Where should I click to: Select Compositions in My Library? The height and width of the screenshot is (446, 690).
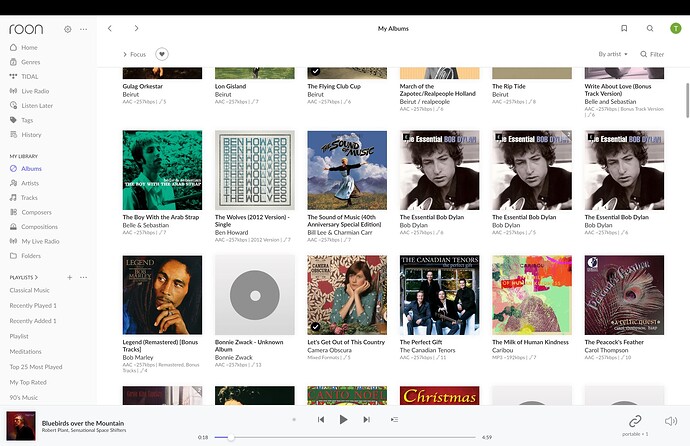pyautogui.click(x=34, y=227)
